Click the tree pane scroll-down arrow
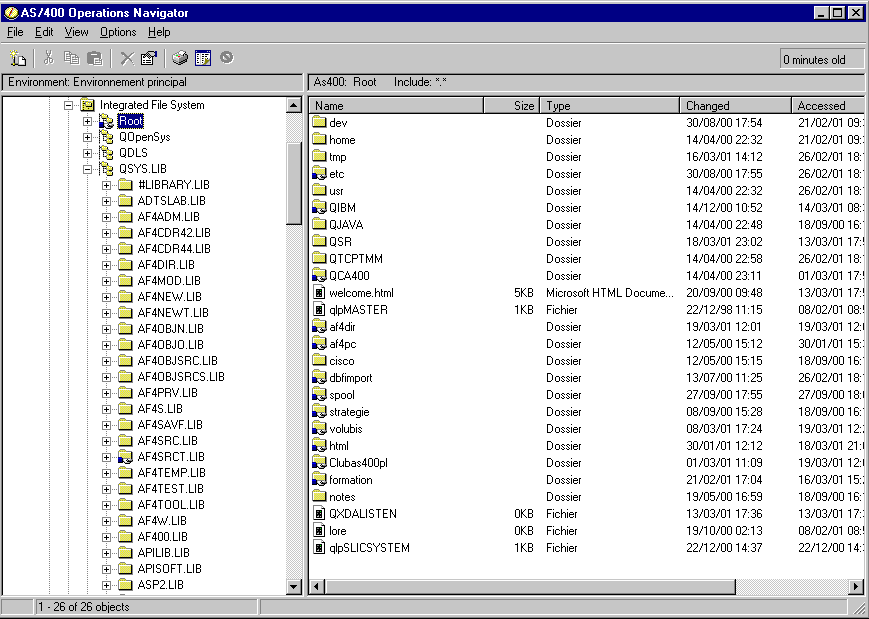This screenshot has width=869, height=619. pos(294,586)
